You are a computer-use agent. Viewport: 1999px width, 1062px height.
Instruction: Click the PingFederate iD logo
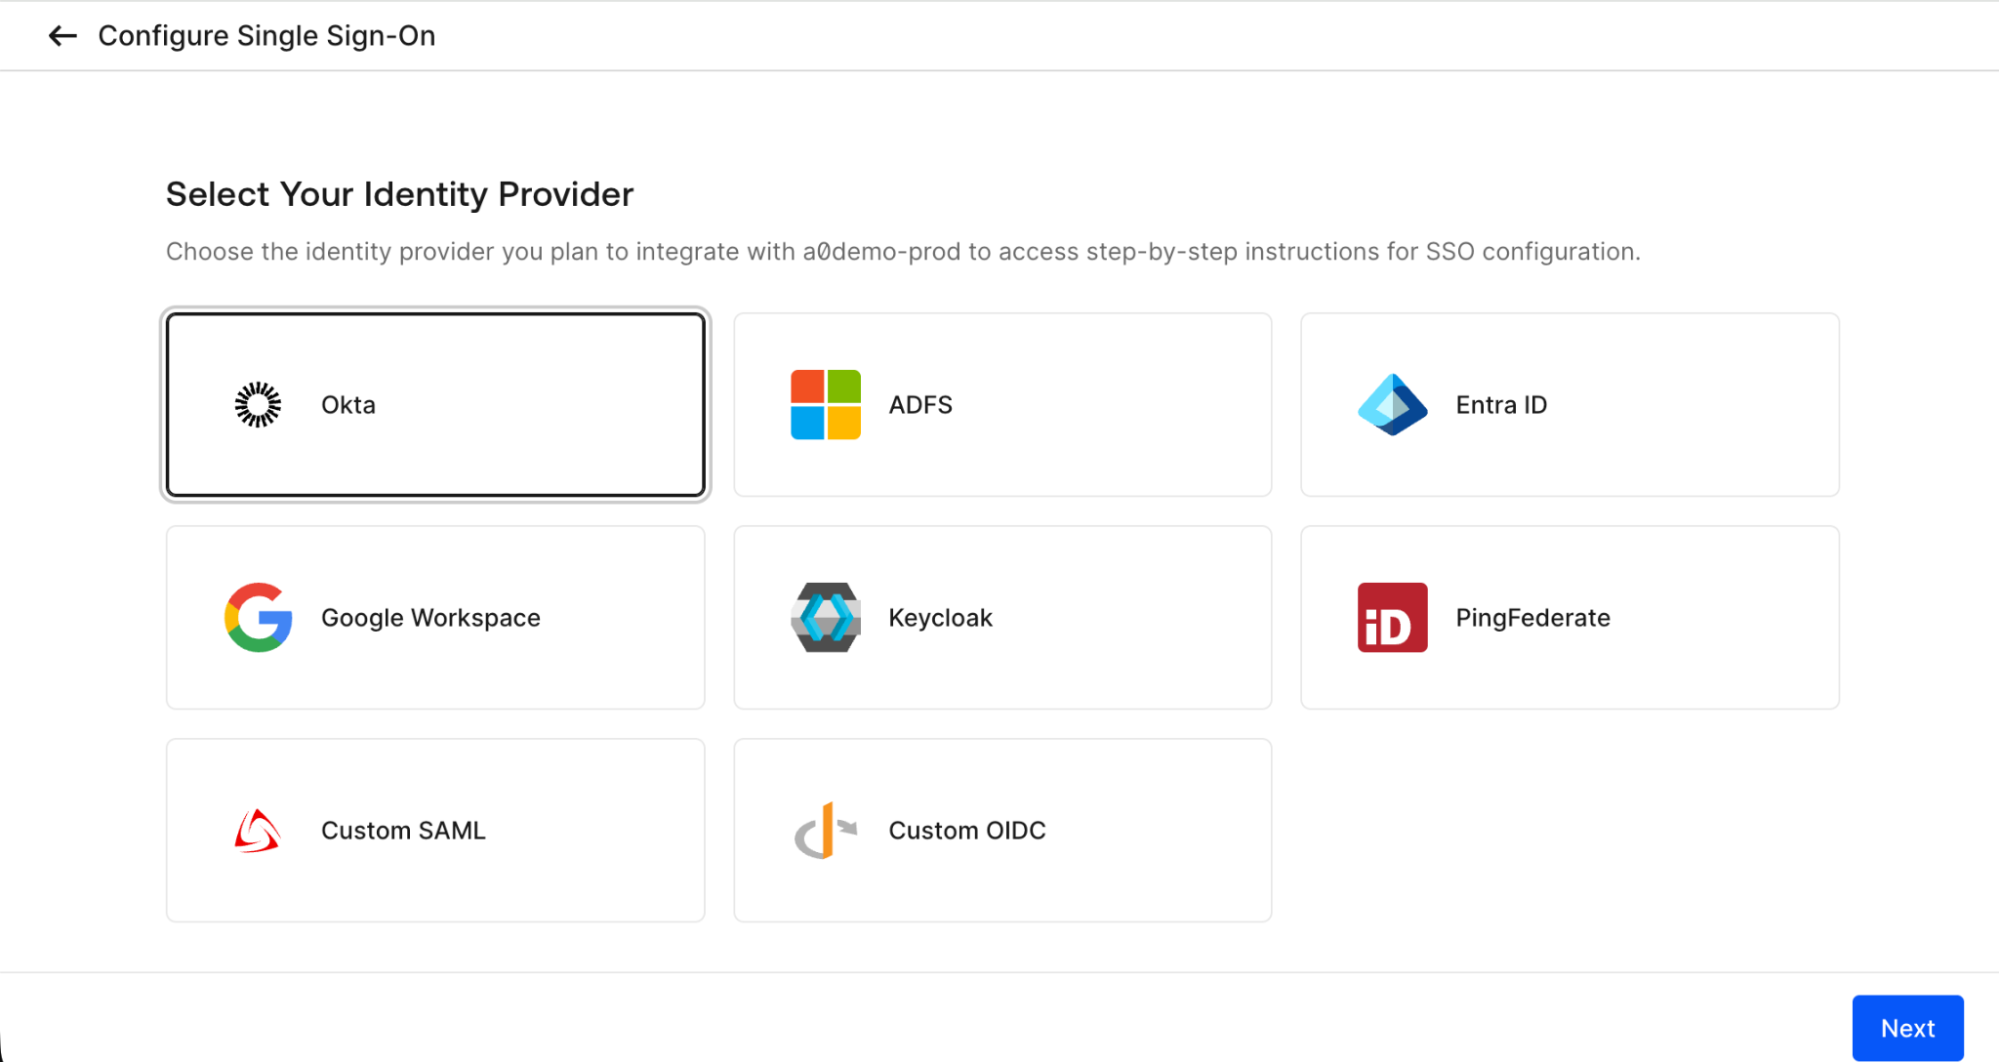click(x=1391, y=617)
